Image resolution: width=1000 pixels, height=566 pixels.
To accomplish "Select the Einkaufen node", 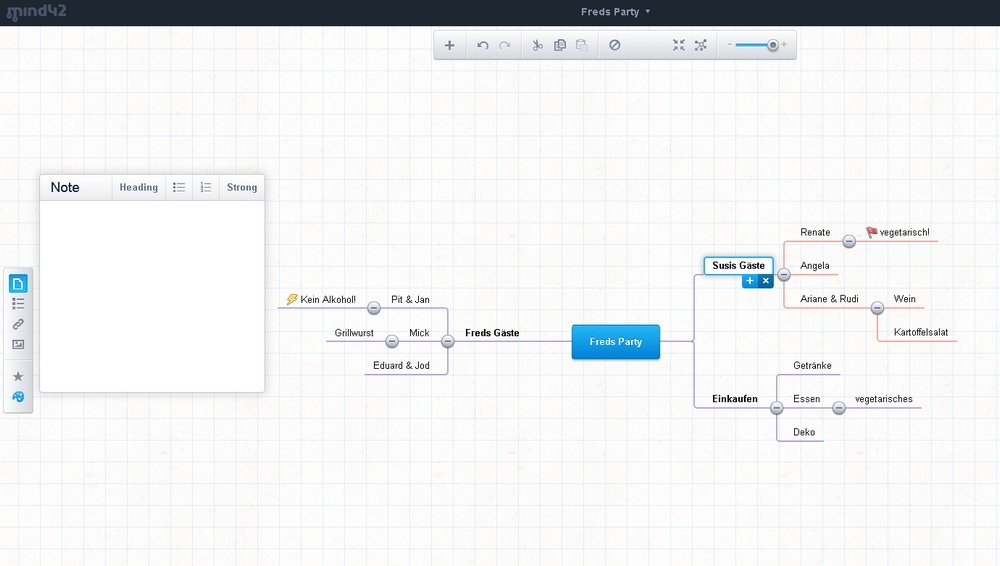I will 735,399.
